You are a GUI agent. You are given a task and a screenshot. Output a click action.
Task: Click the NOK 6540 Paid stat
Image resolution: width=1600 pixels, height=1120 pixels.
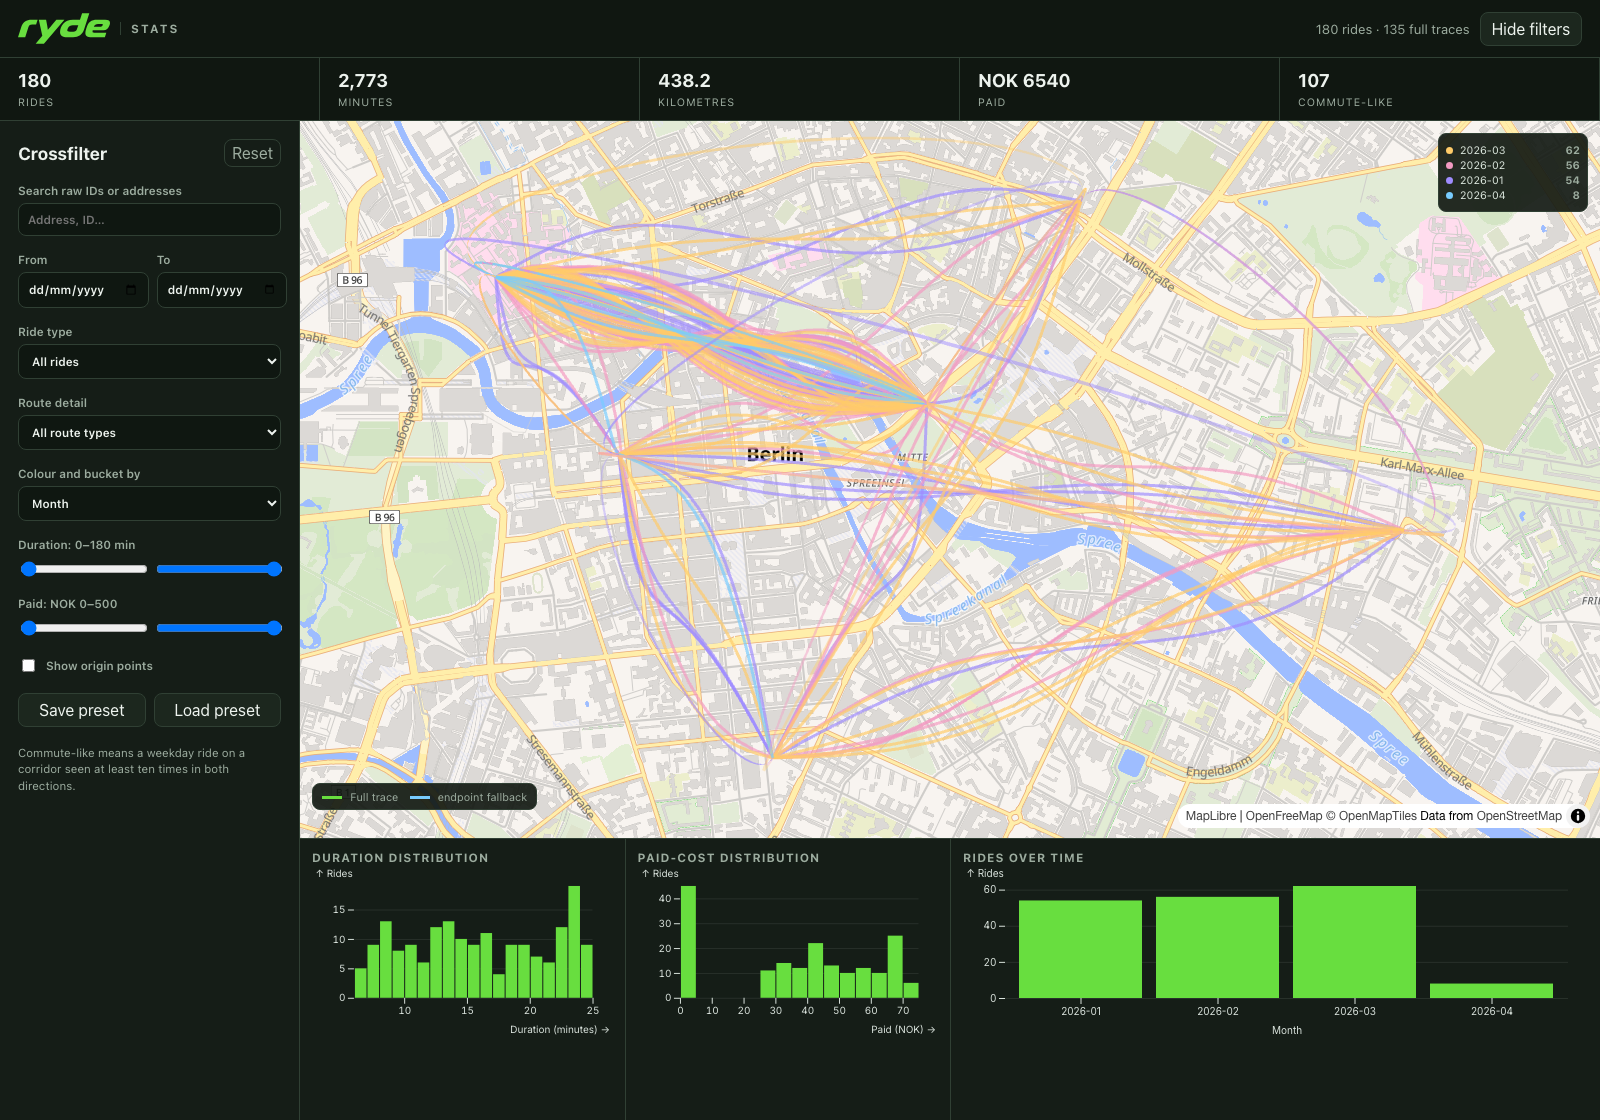[x=1120, y=89]
